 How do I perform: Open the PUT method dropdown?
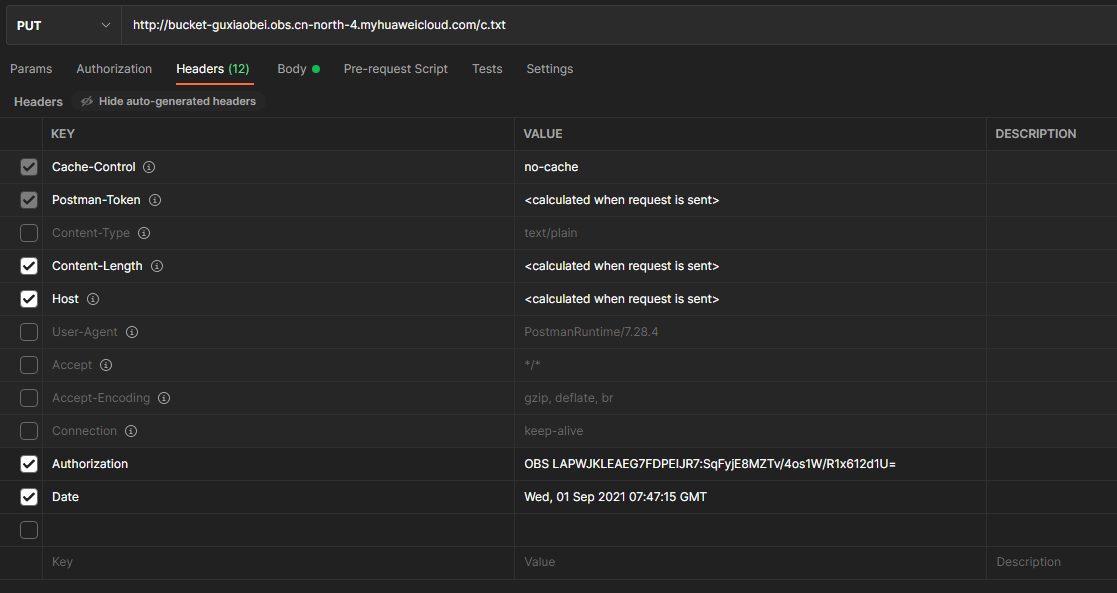[64, 25]
